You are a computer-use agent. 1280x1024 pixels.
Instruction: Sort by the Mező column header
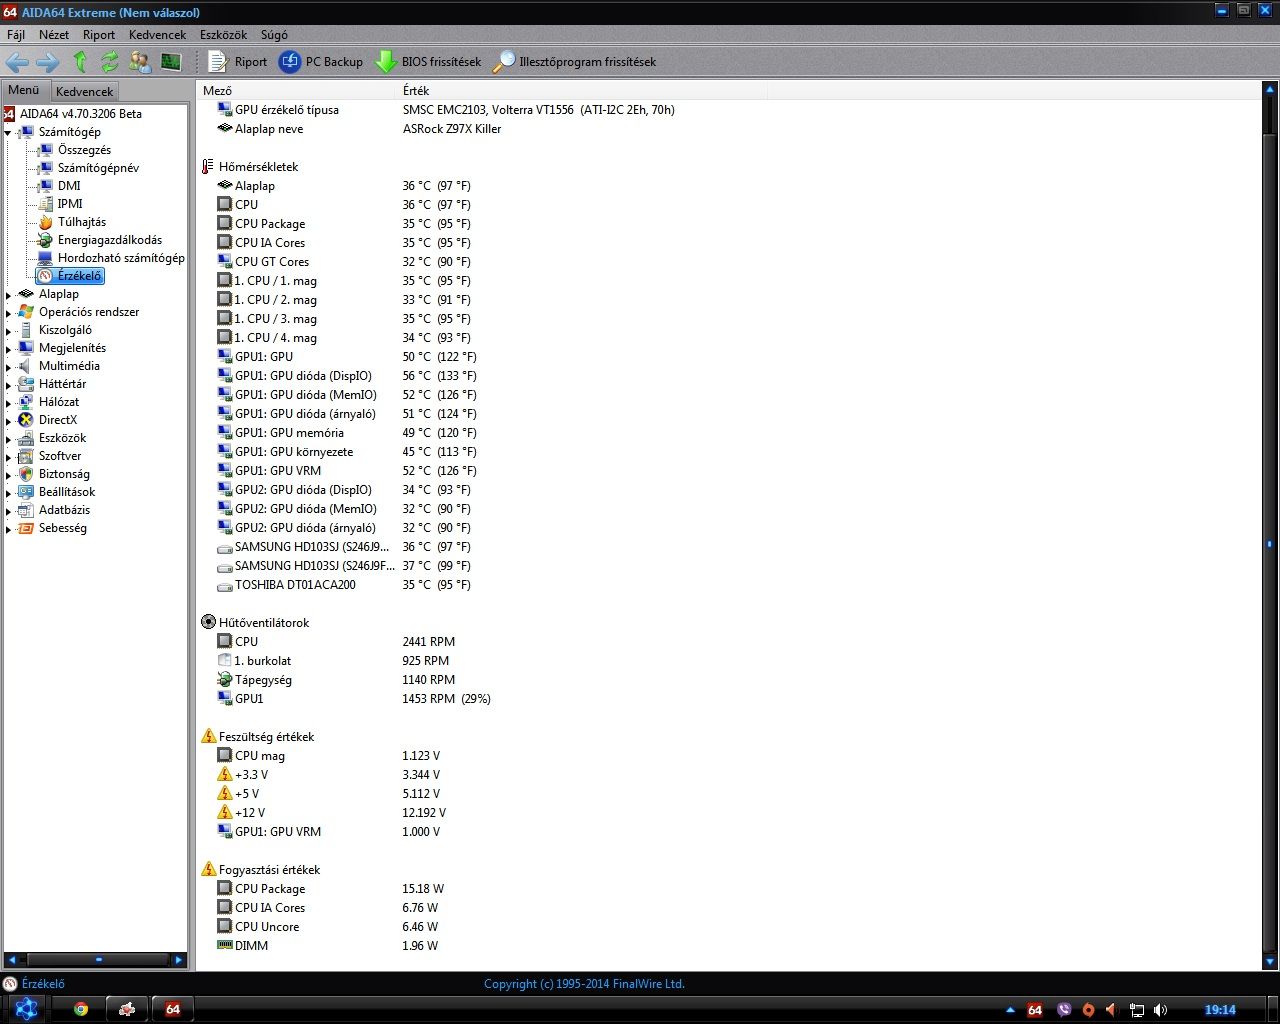(x=297, y=90)
